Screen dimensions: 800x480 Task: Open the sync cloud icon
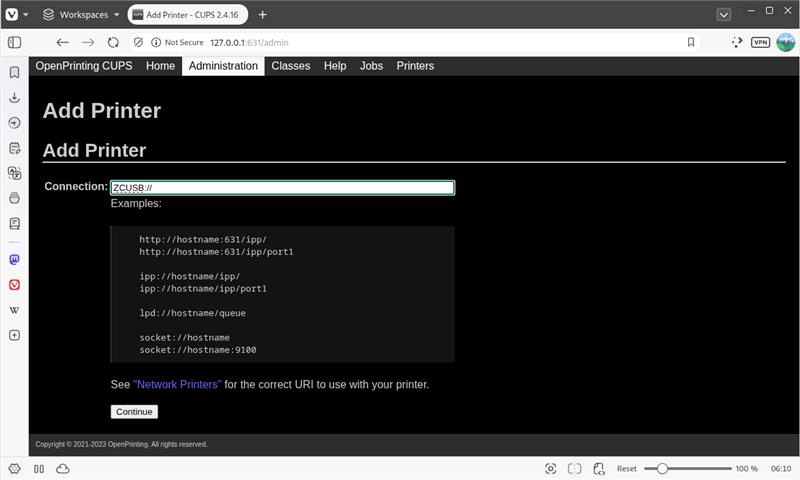(63, 469)
